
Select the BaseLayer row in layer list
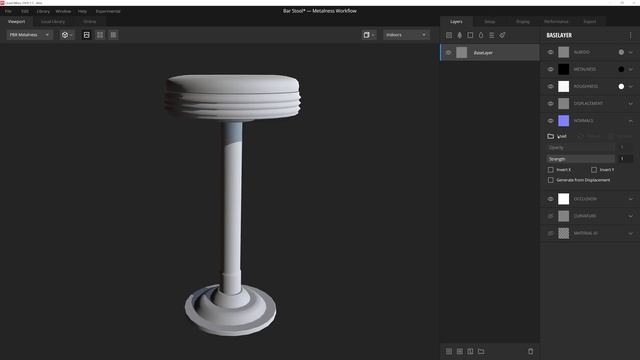490,53
